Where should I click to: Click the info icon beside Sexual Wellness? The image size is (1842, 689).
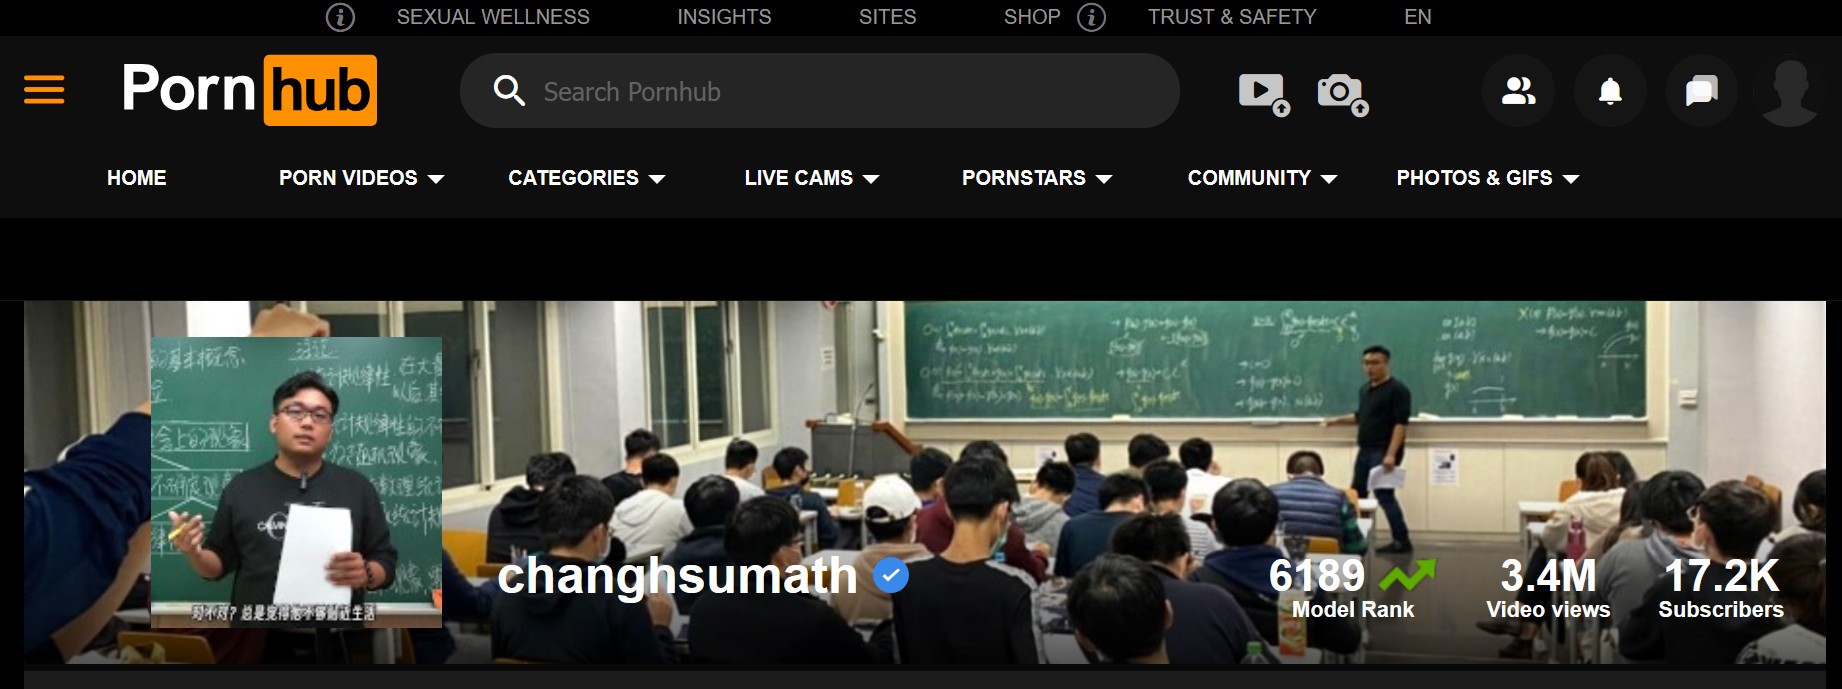click(x=340, y=17)
